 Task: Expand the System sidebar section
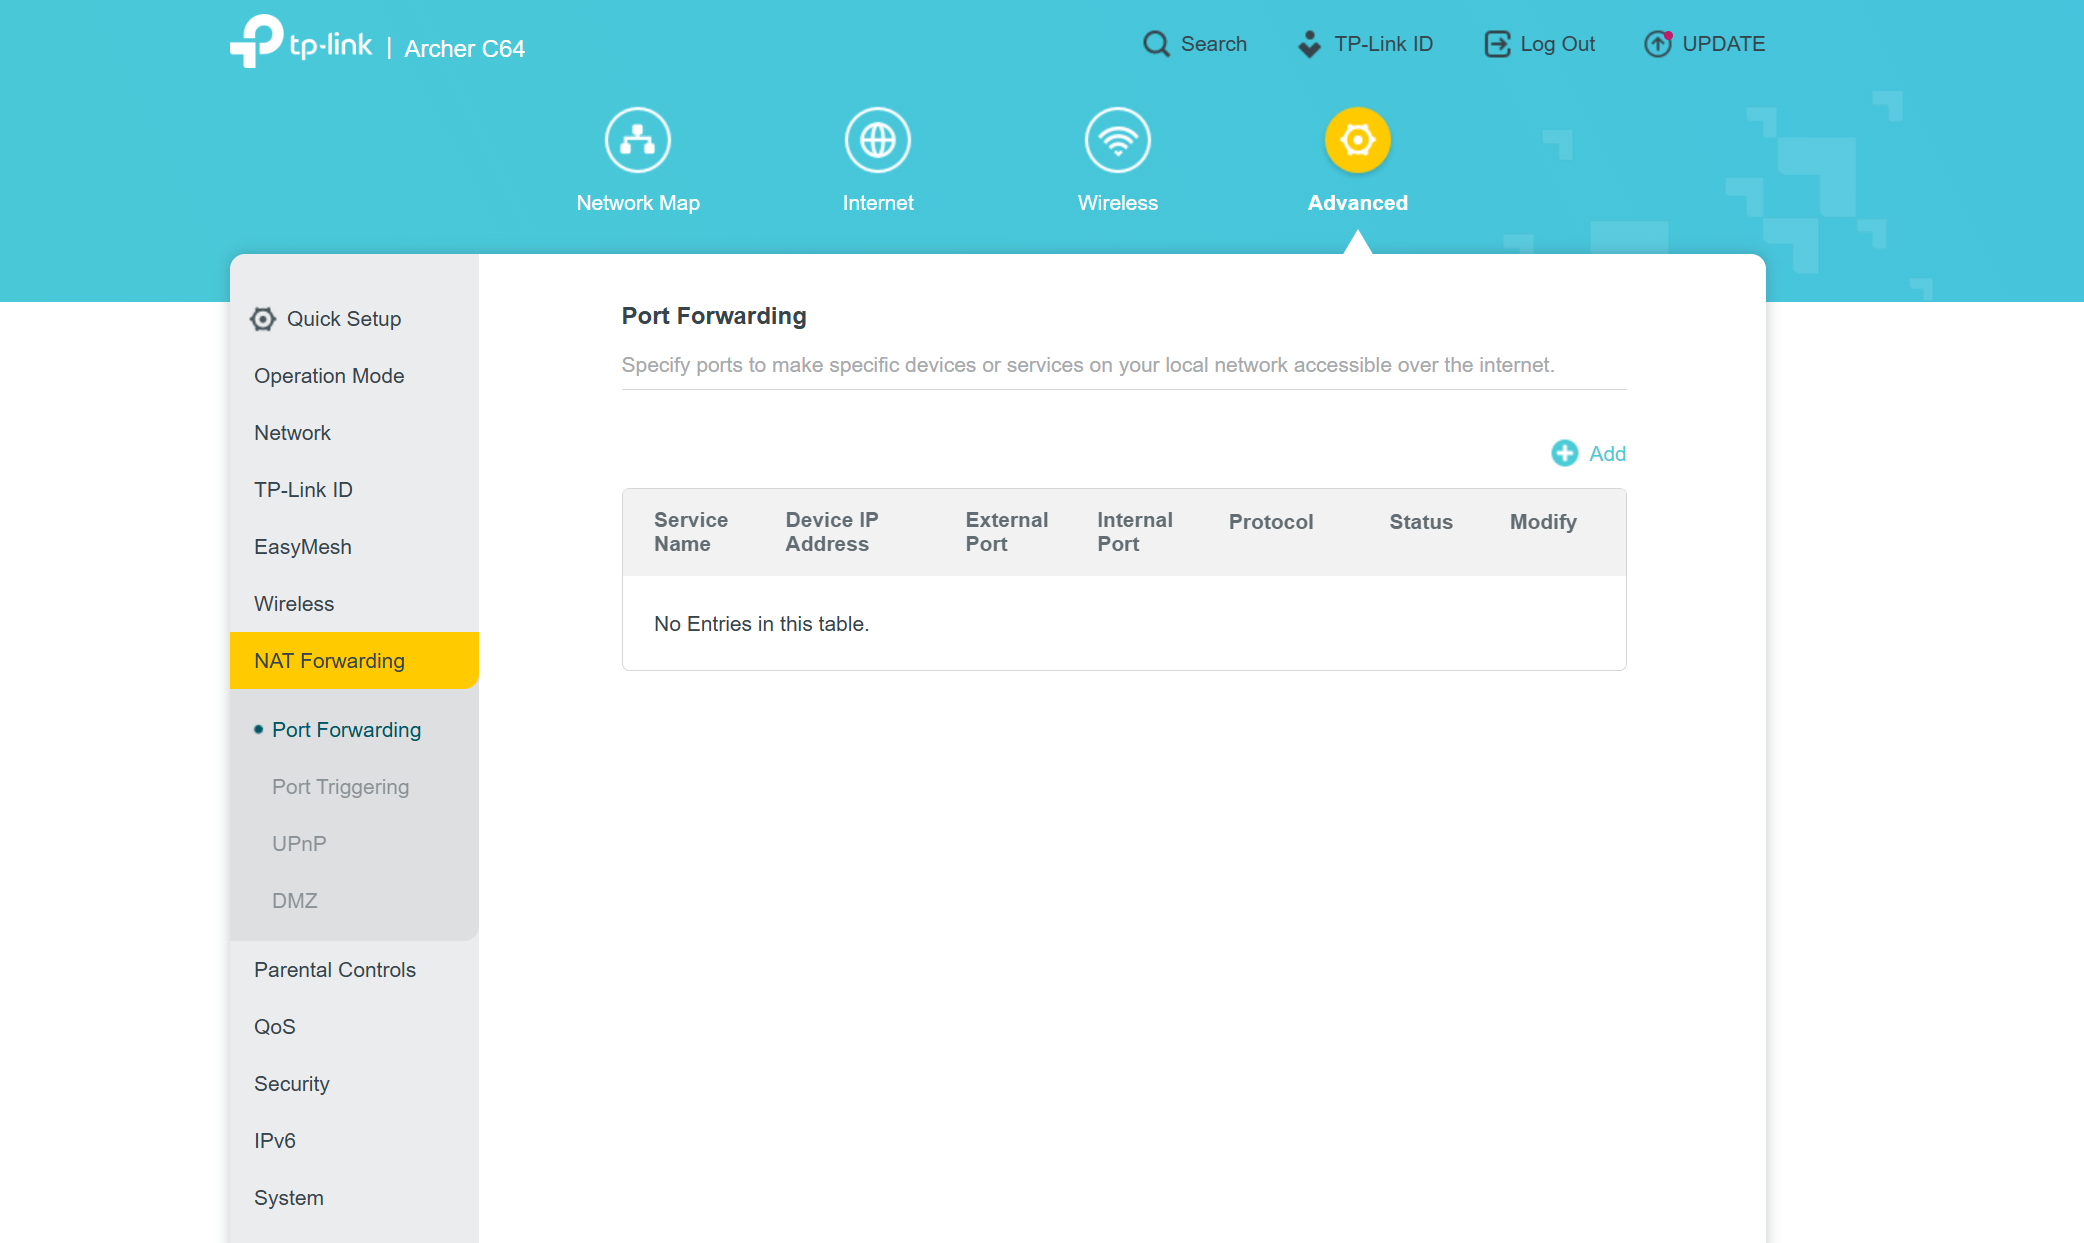289,1198
